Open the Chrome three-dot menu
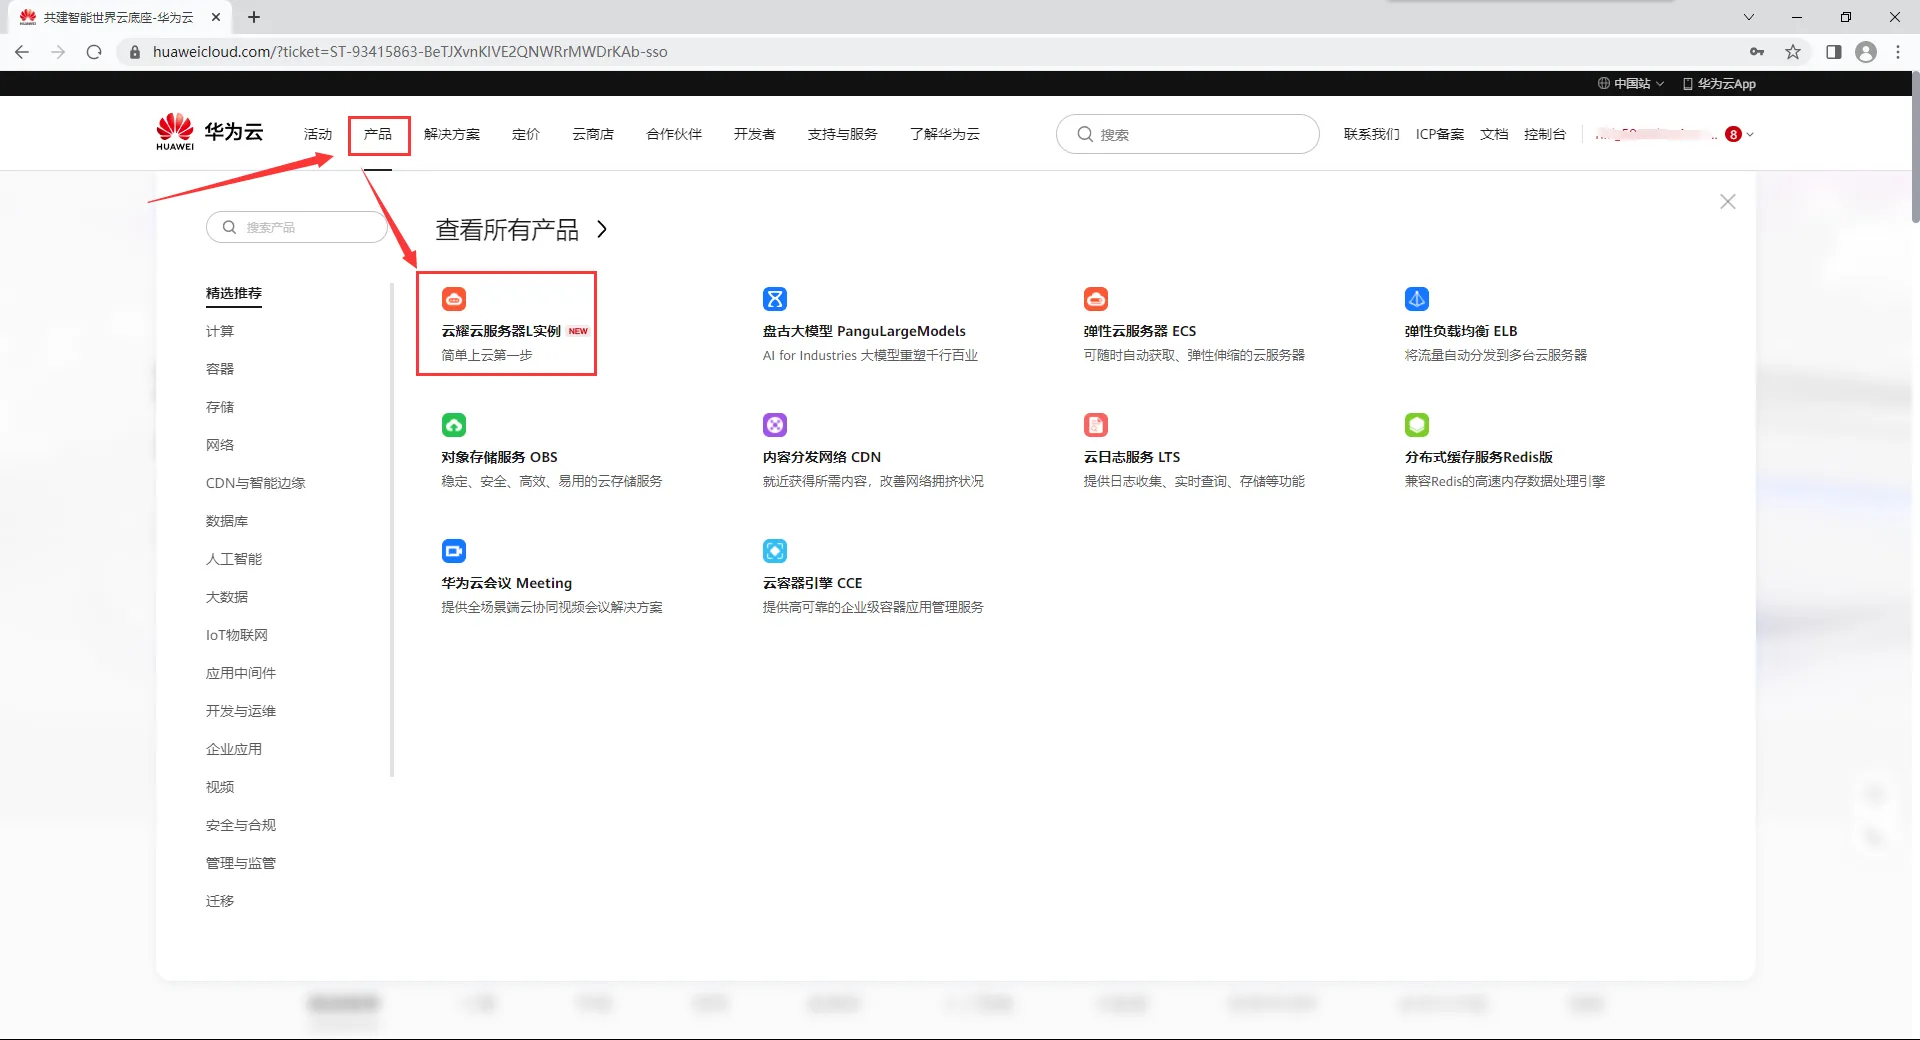This screenshot has height=1040, width=1920. pos(1898,52)
